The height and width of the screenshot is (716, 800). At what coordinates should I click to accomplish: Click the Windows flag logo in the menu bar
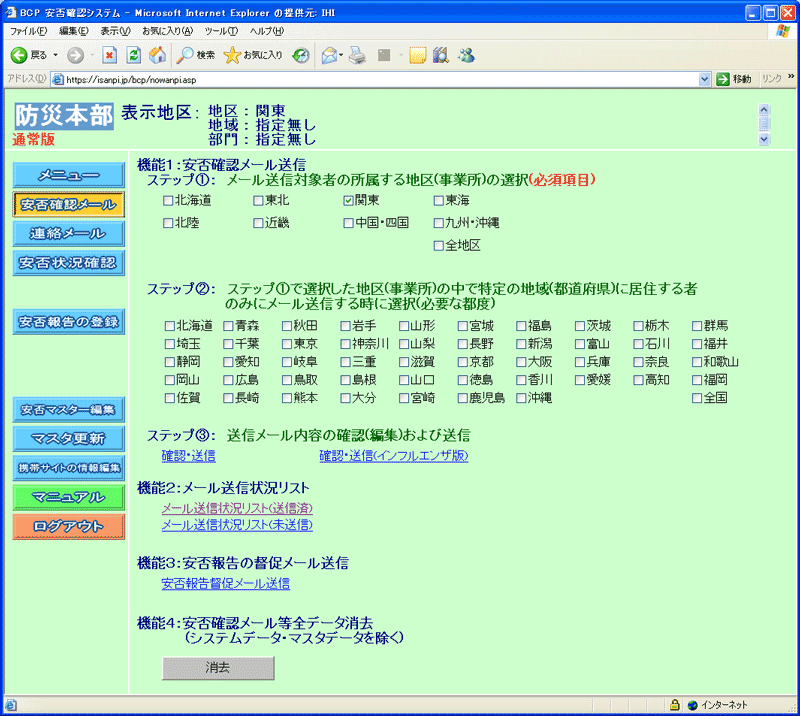(x=783, y=32)
